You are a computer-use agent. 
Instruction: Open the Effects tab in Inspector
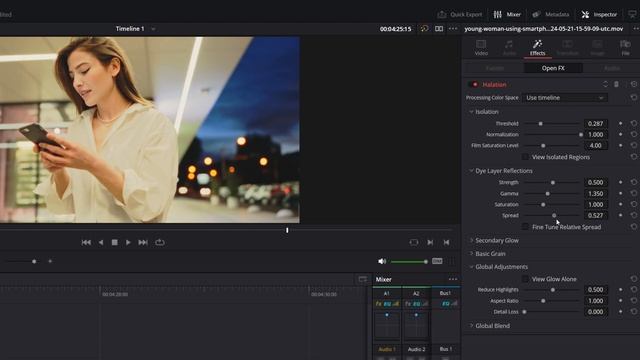pos(537,48)
